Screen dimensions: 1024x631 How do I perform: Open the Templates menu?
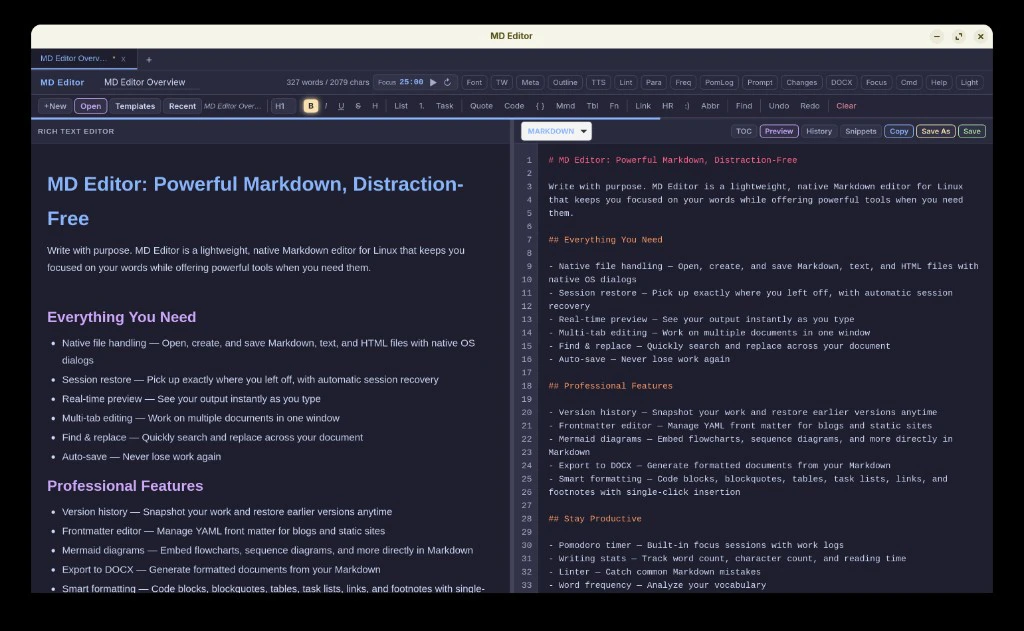135,106
